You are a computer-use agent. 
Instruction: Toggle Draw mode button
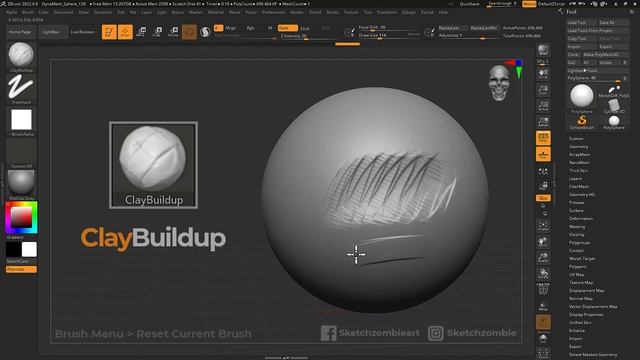(x=125, y=32)
